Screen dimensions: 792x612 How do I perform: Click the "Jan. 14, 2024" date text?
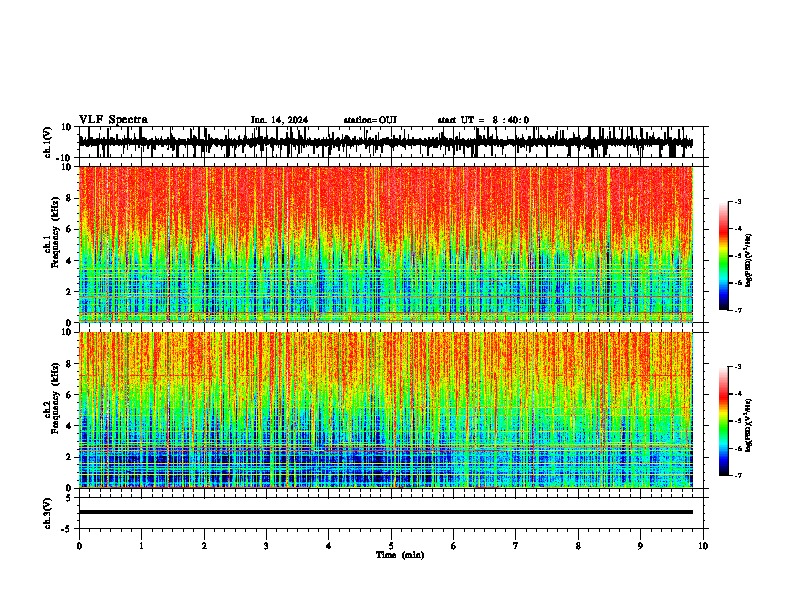click(279, 120)
